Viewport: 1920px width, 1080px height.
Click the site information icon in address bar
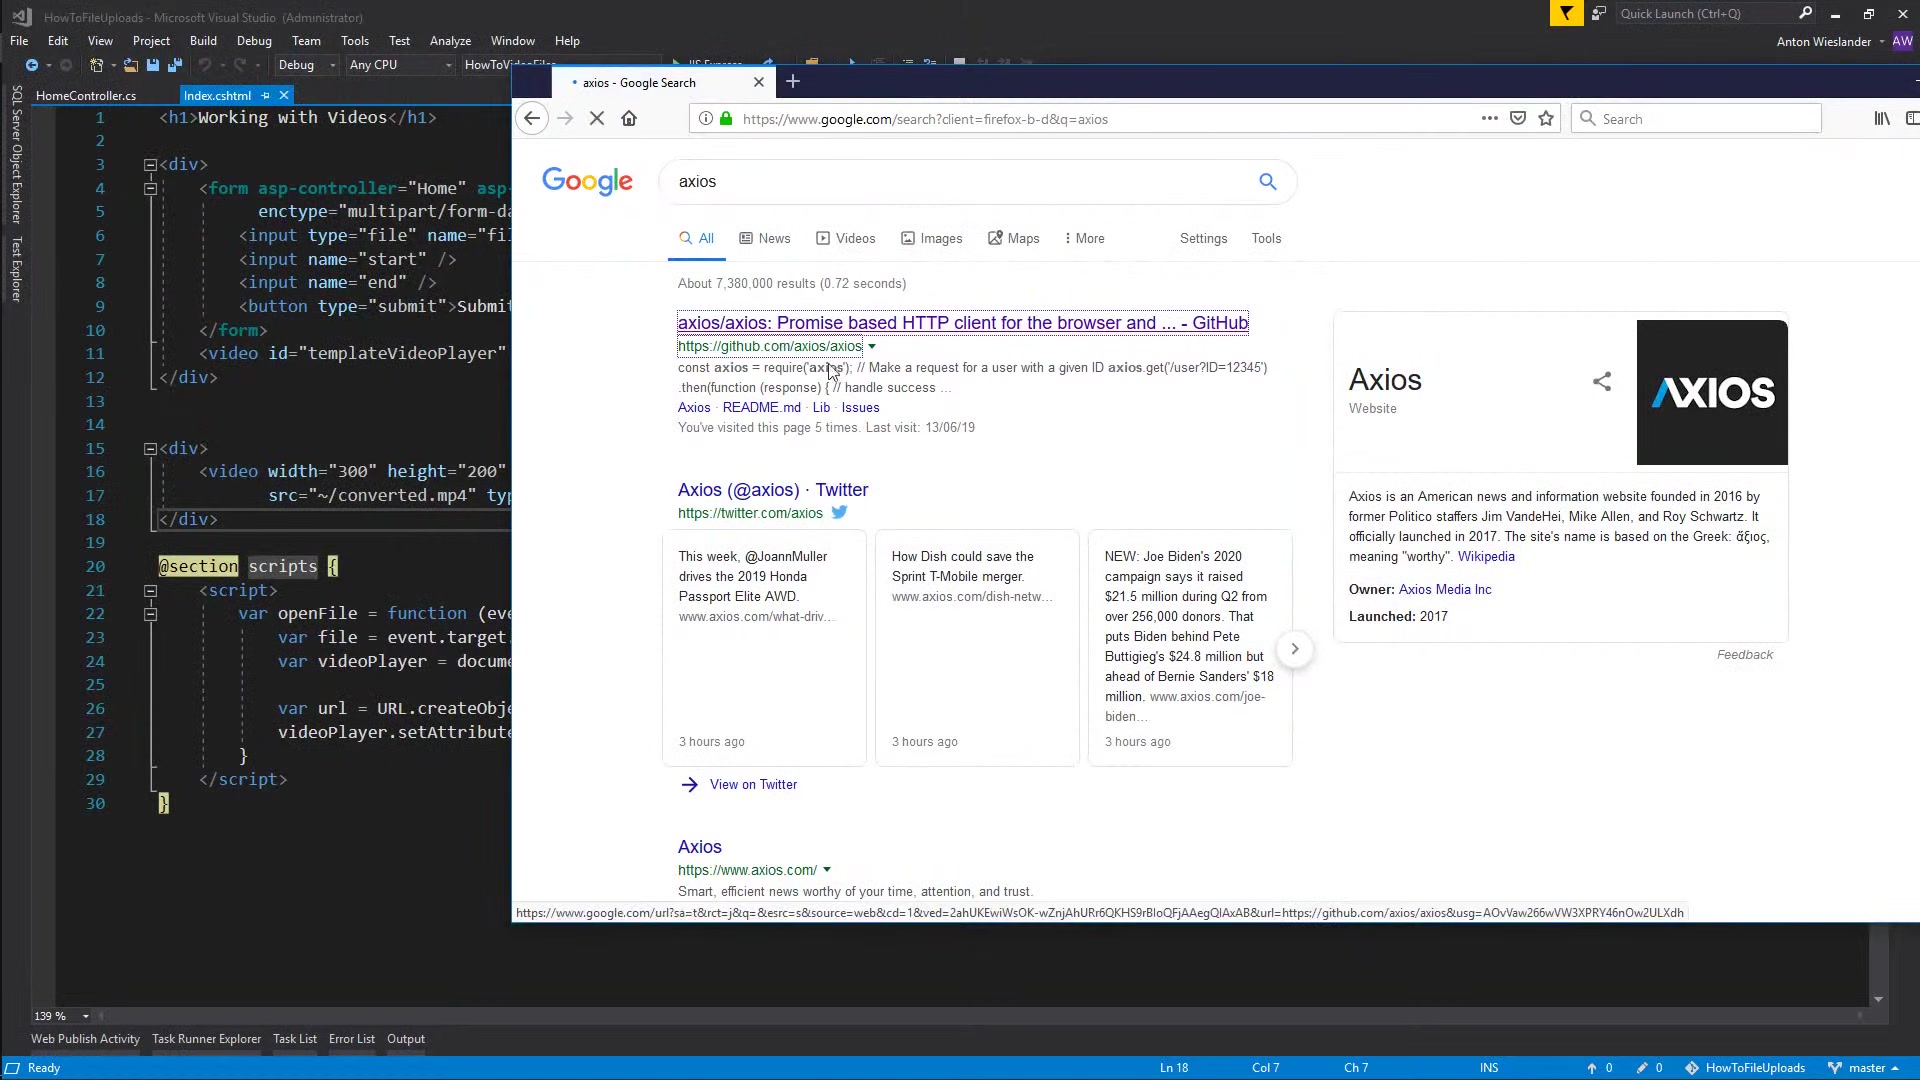tap(706, 119)
